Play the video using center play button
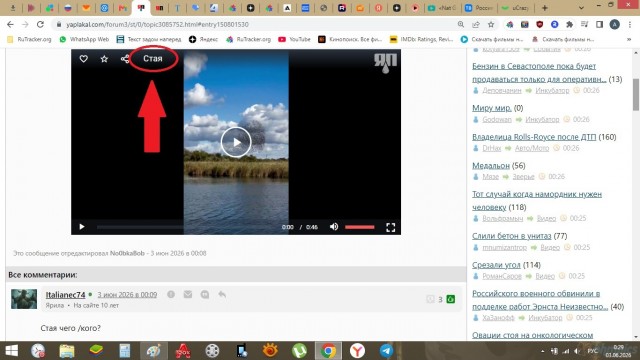The width and height of the screenshot is (640, 360). click(236, 142)
